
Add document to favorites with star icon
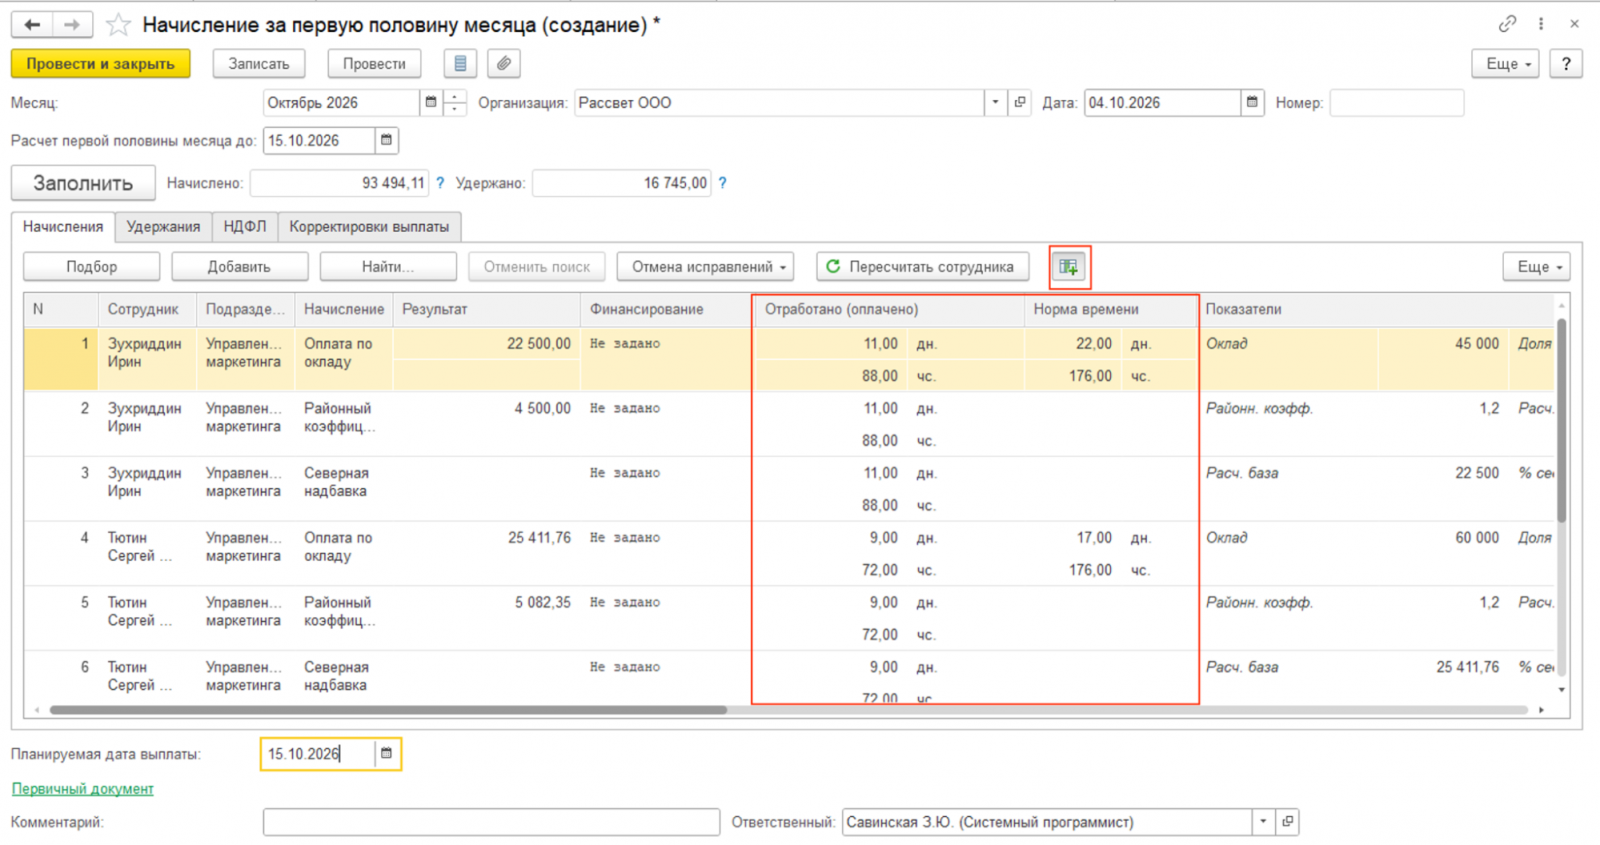click(x=118, y=25)
